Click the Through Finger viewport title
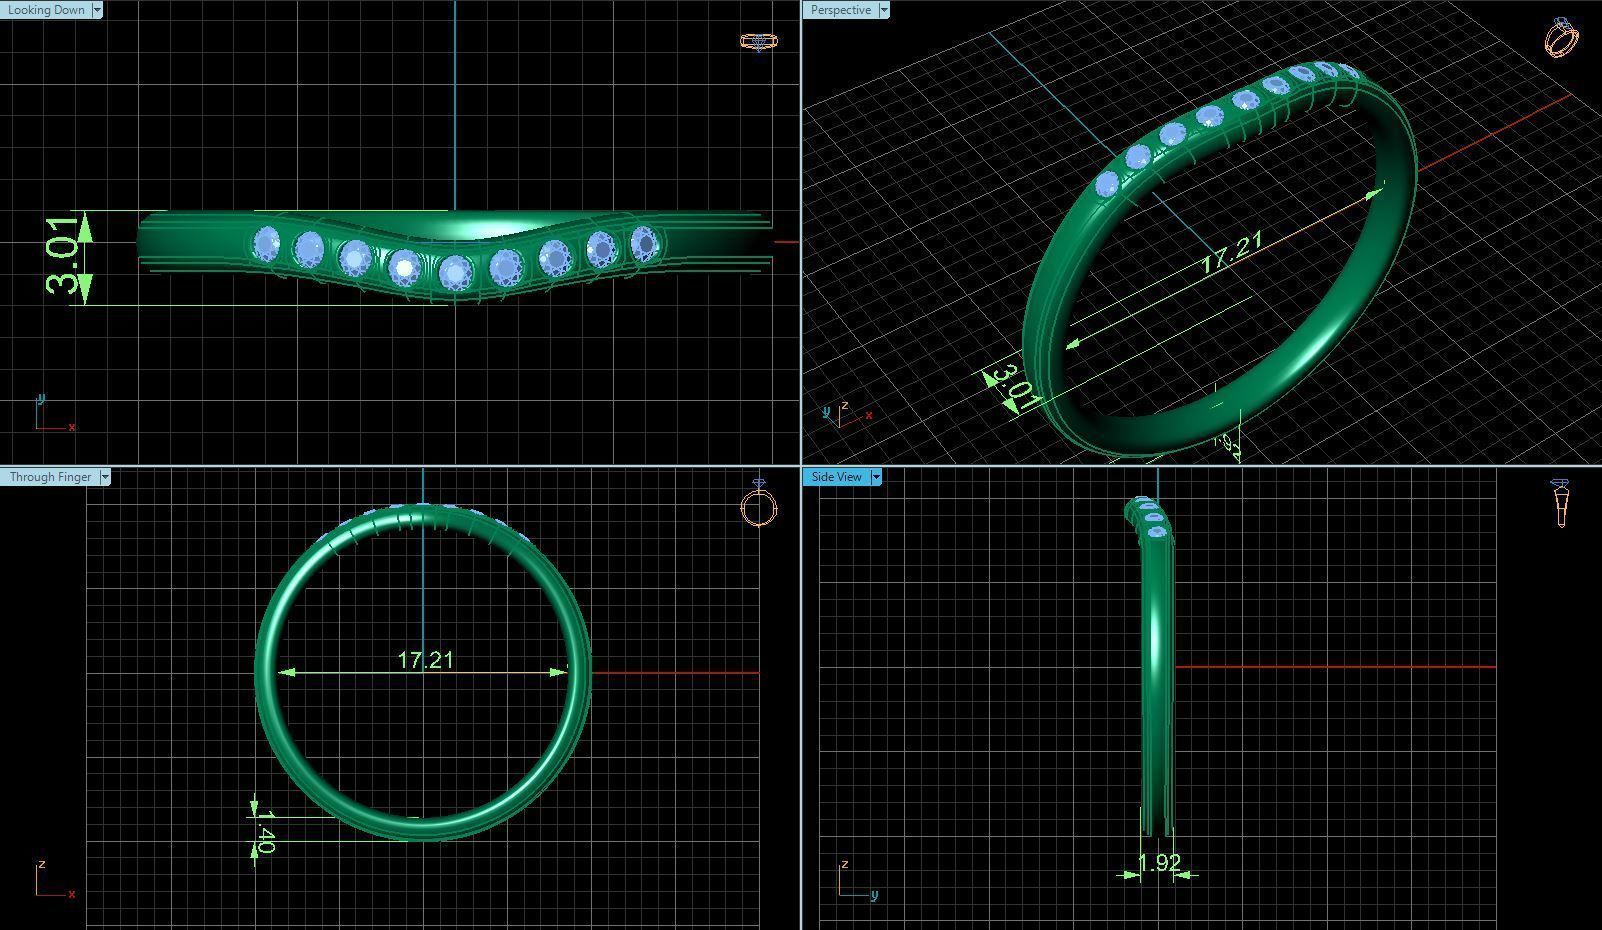Viewport: 1602px width, 930px height. click(x=50, y=477)
